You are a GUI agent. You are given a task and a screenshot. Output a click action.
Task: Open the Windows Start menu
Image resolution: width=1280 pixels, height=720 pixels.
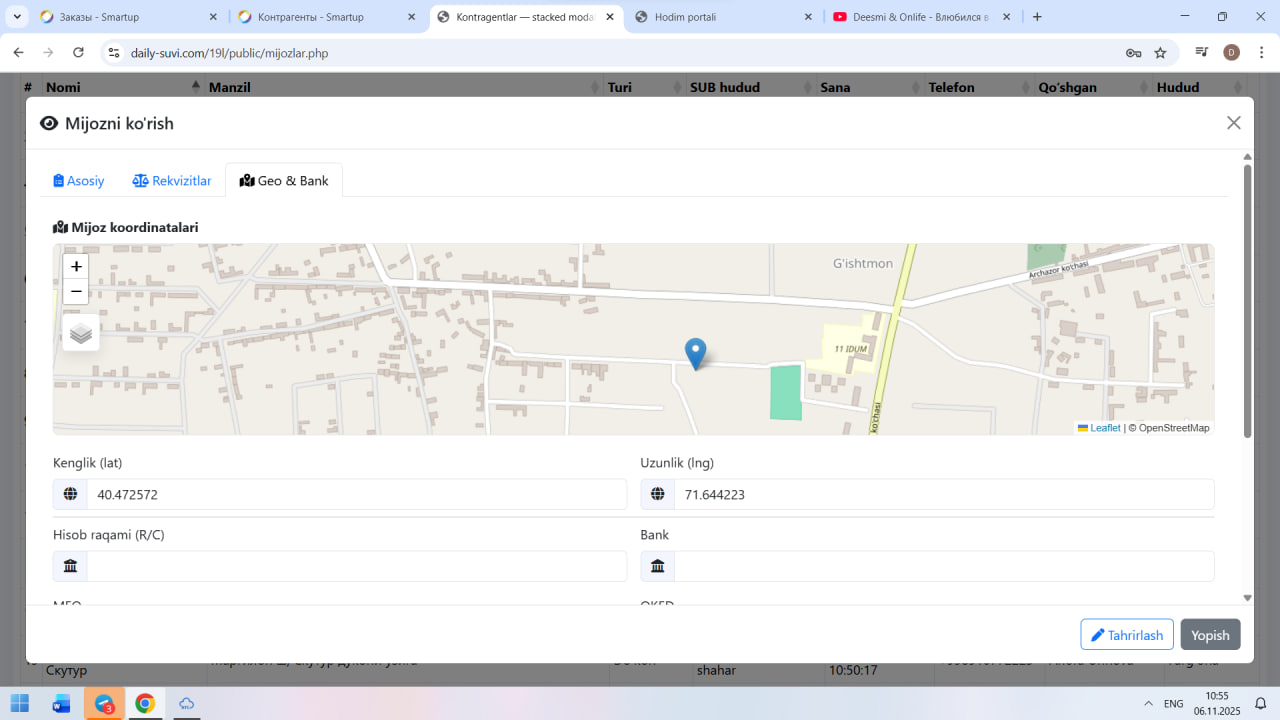click(20, 704)
